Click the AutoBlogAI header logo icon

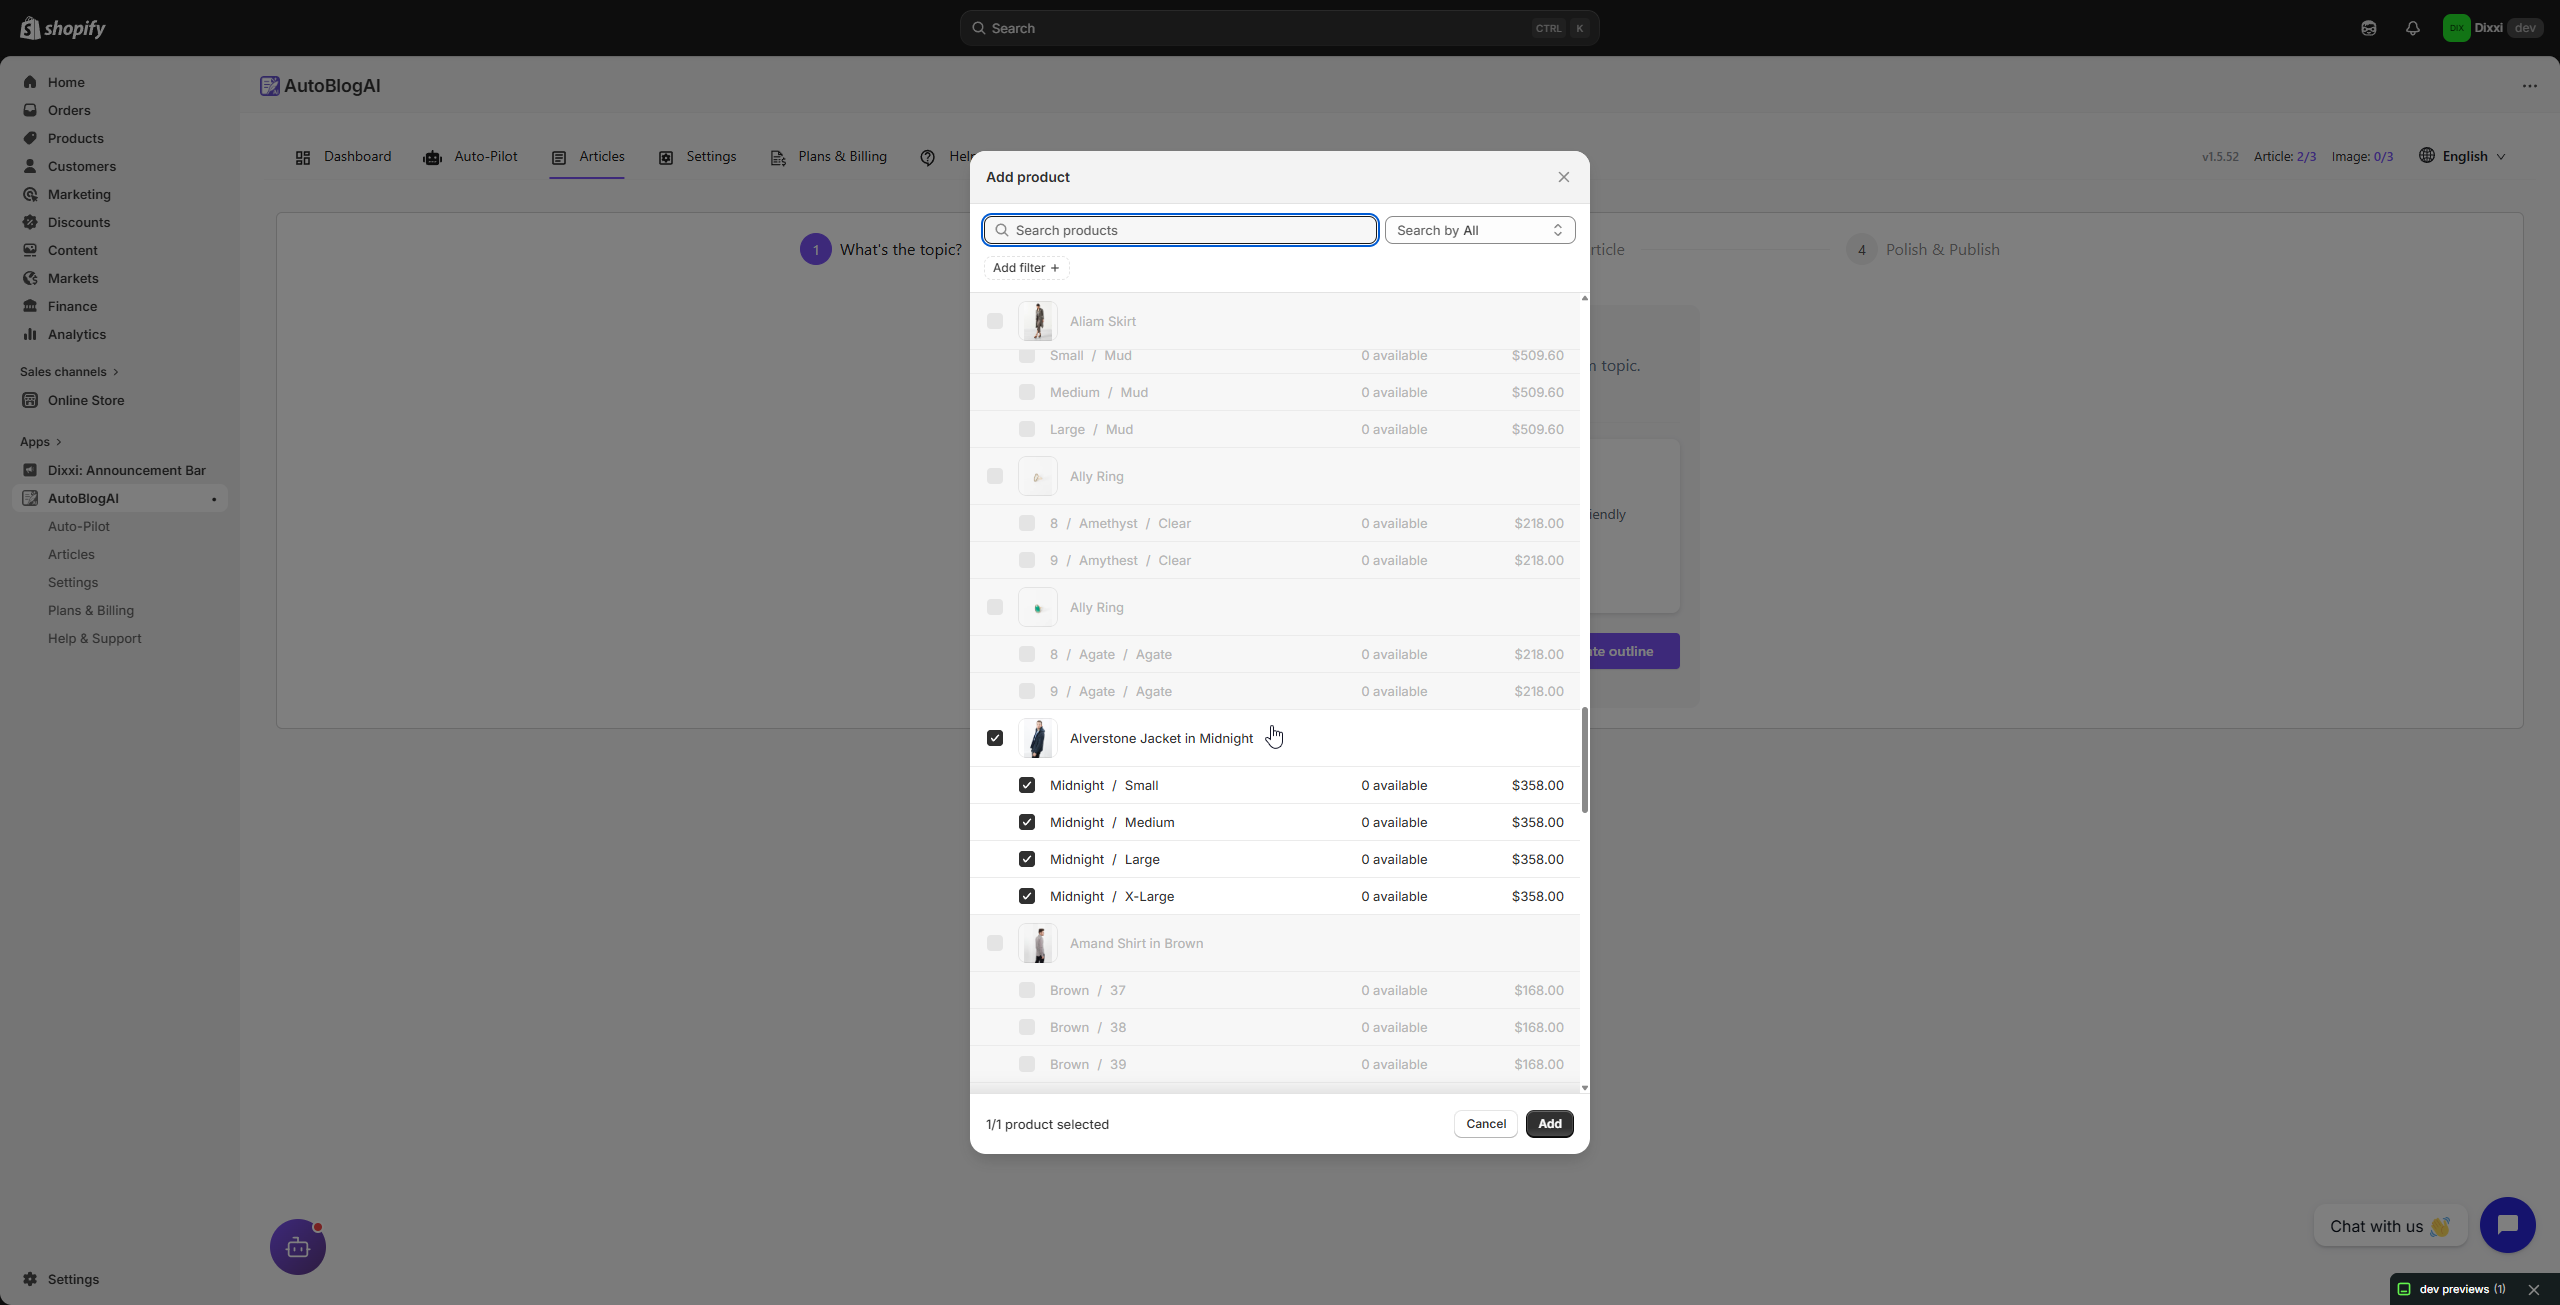point(269,86)
